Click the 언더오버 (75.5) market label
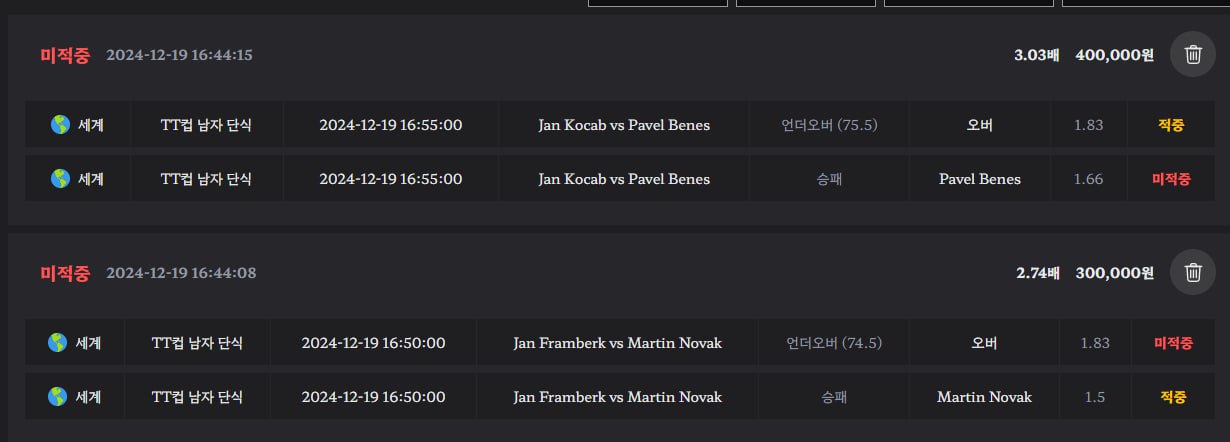 [x=829, y=125]
